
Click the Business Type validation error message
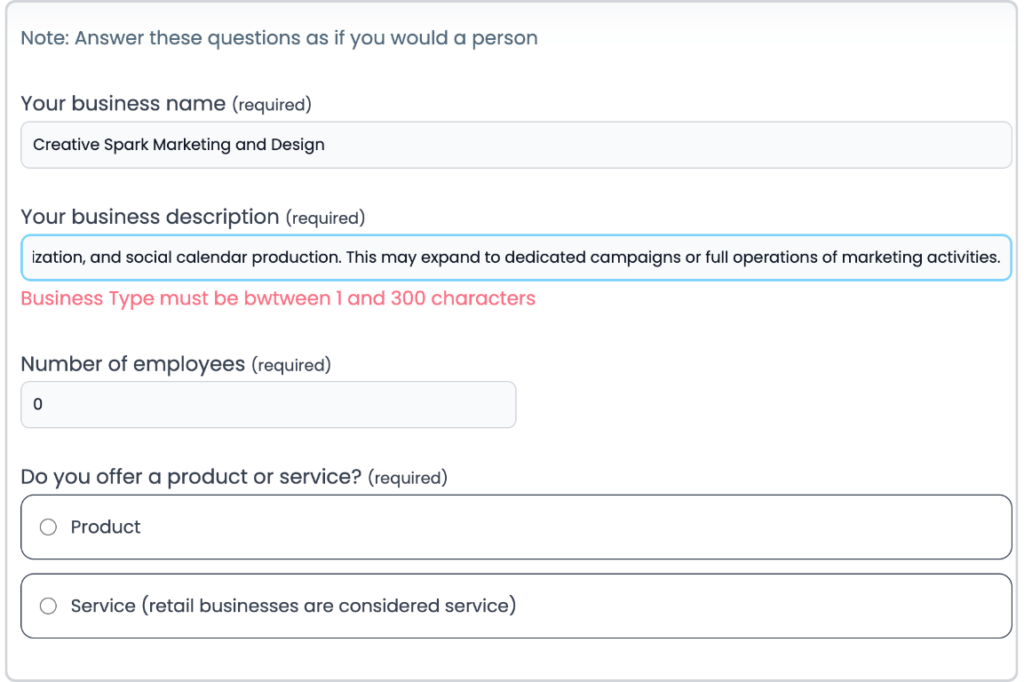coord(280,298)
